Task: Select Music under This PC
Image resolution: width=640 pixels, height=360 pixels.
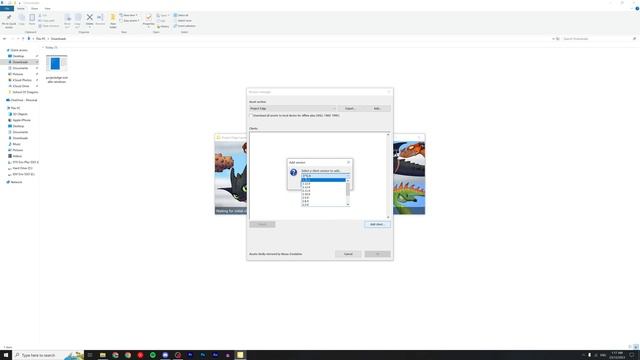Action: coord(16,144)
